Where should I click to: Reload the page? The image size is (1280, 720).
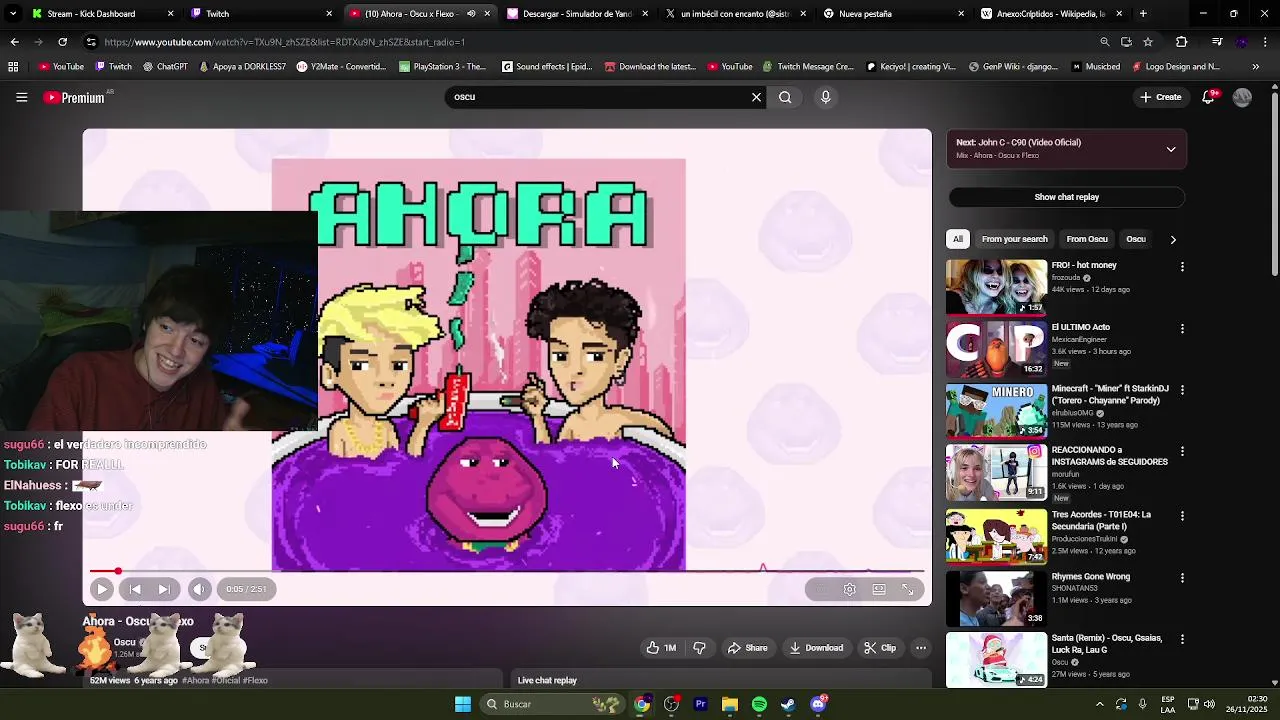point(62,42)
